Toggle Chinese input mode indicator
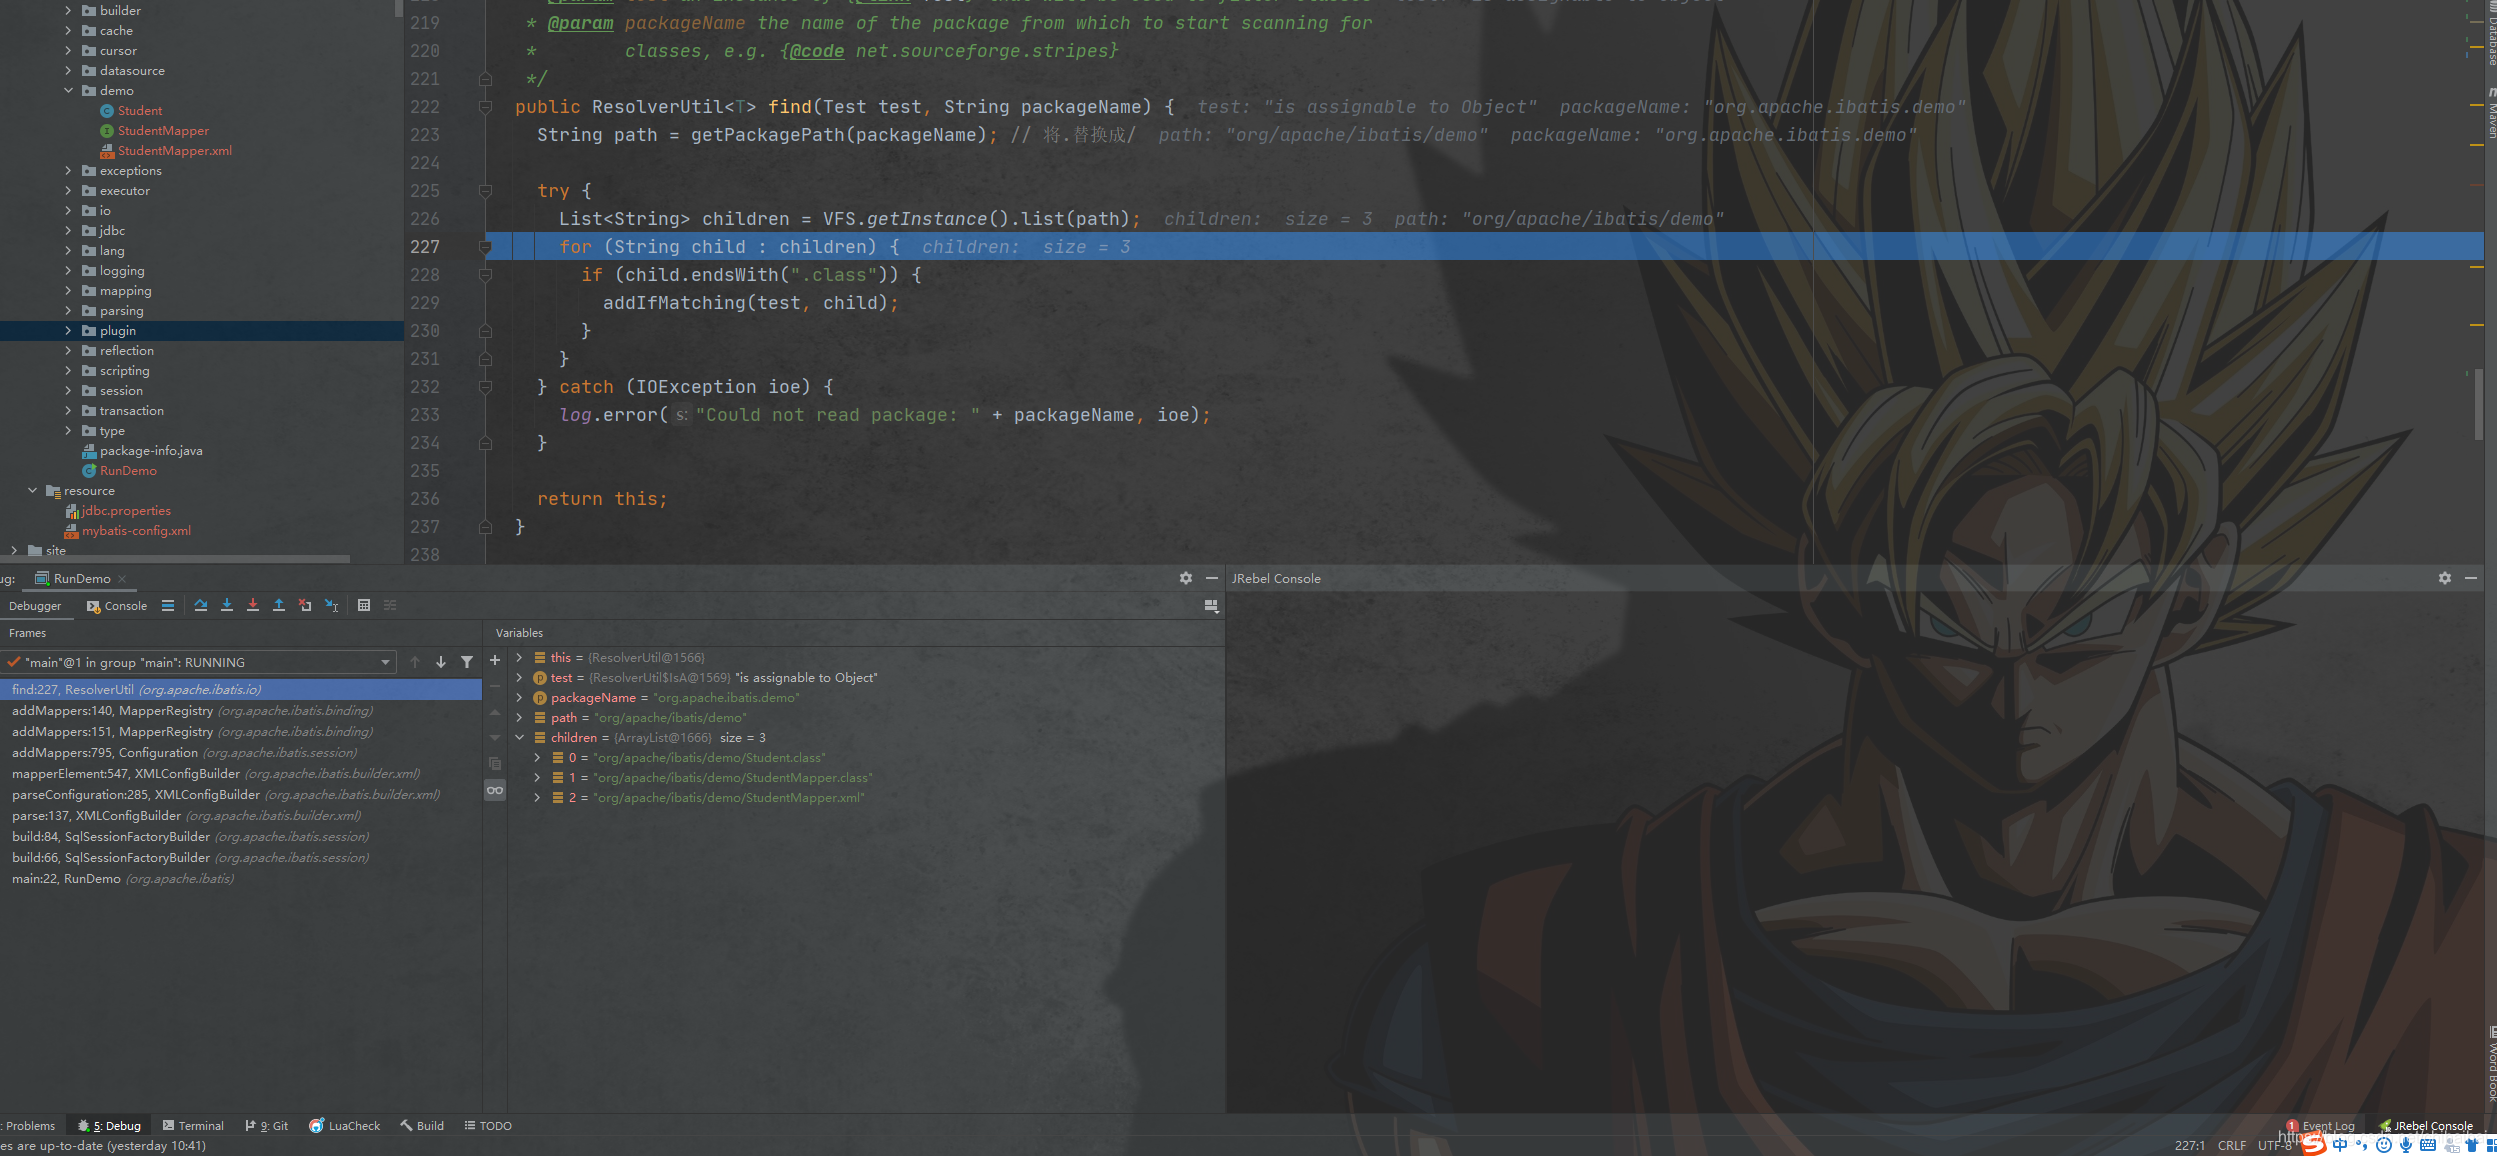 click(2340, 1145)
